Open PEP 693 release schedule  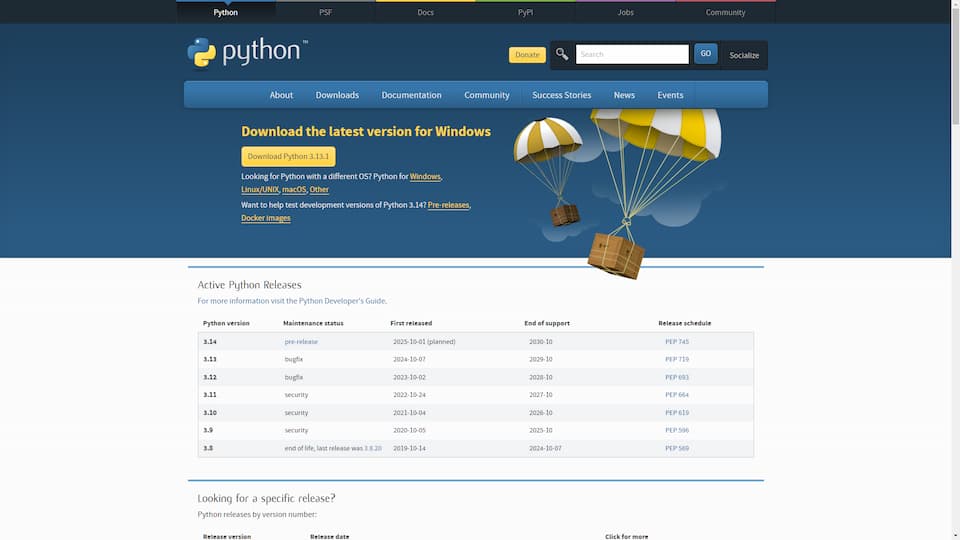677,377
